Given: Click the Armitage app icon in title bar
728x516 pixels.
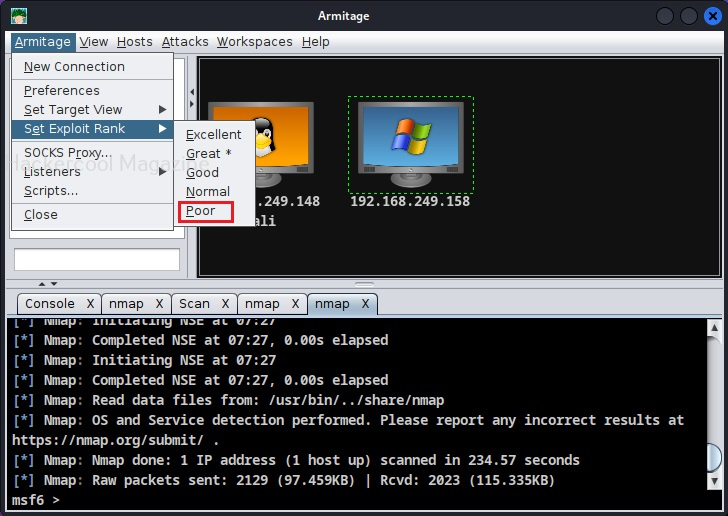Looking at the screenshot, I should click(19, 16).
